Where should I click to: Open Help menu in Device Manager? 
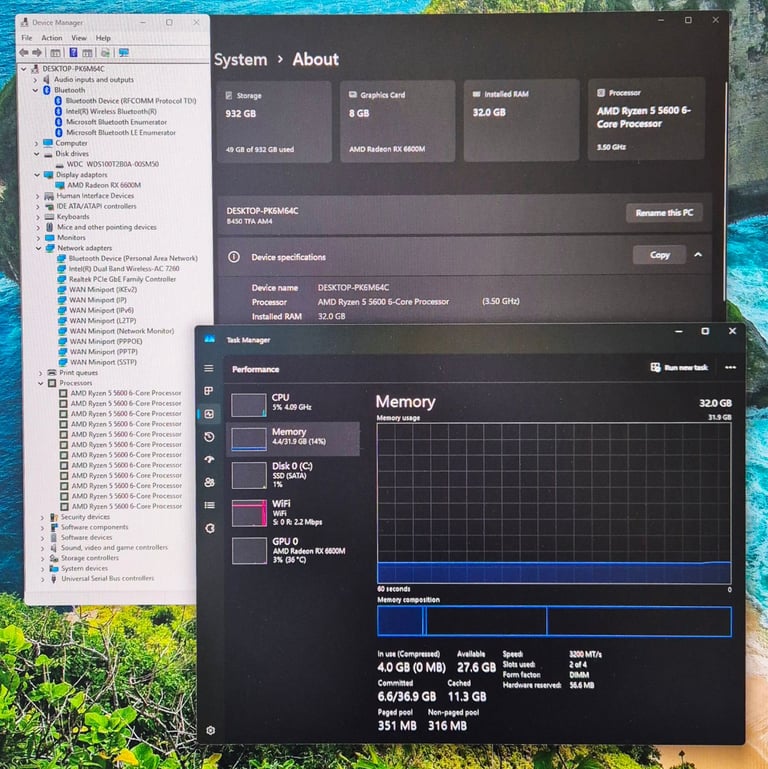(103, 38)
